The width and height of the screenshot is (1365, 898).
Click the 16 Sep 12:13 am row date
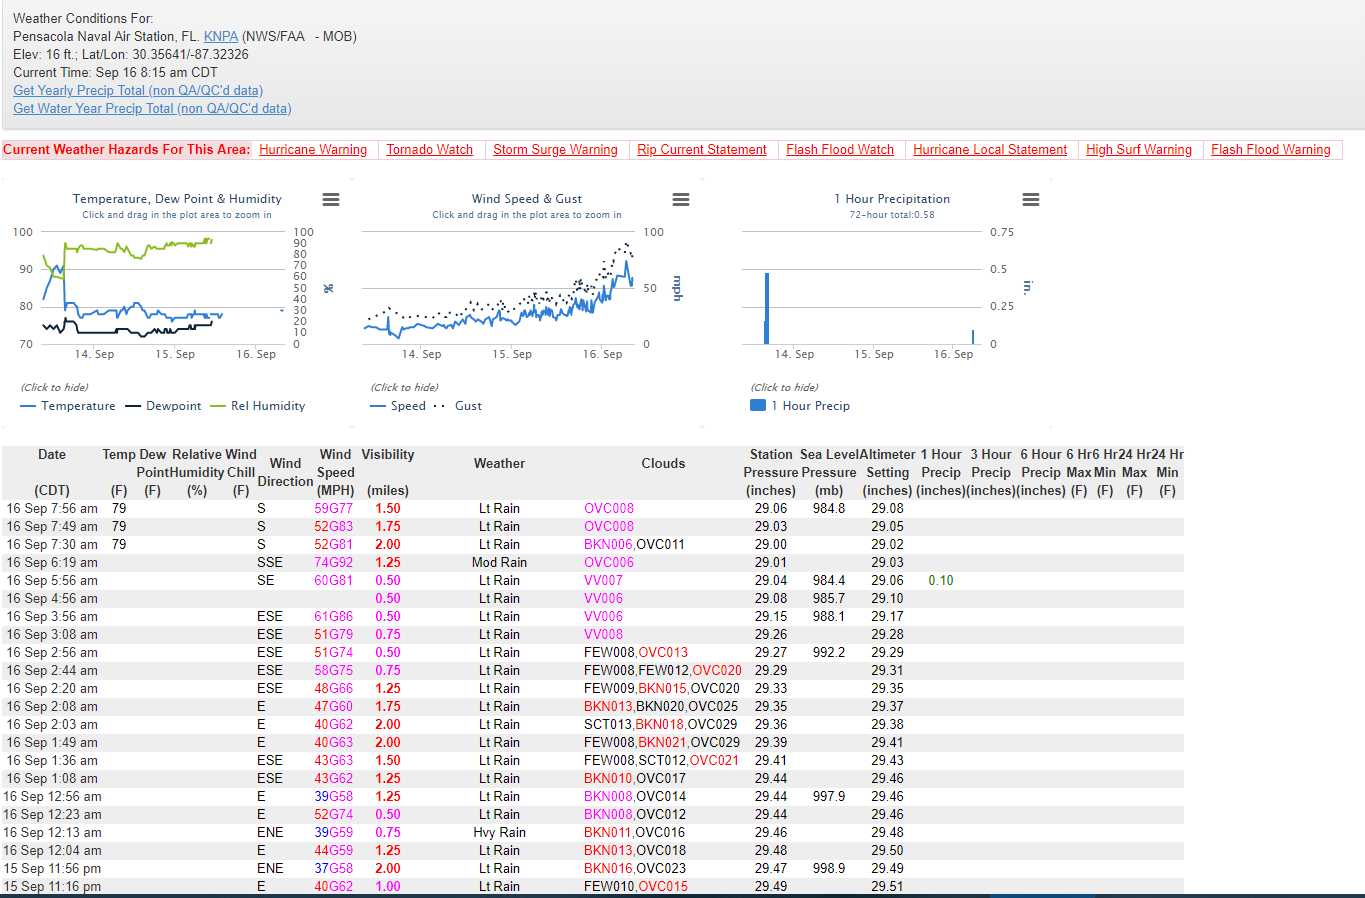tap(52, 832)
